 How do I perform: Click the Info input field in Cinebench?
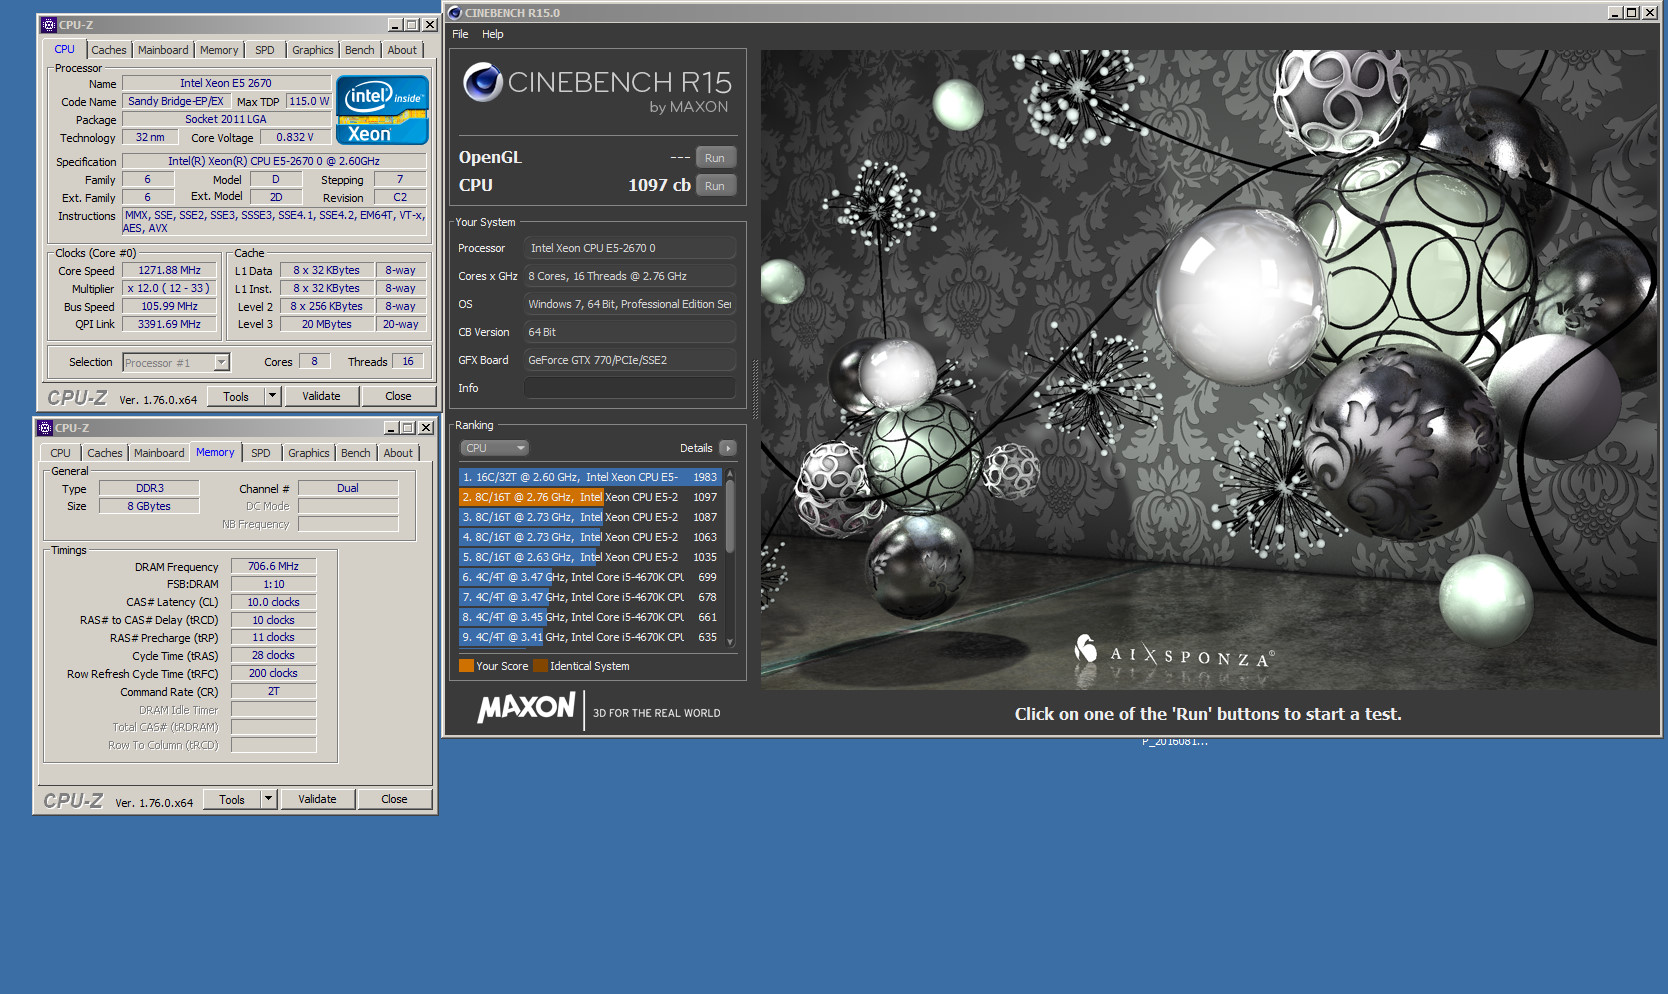pos(630,388)
